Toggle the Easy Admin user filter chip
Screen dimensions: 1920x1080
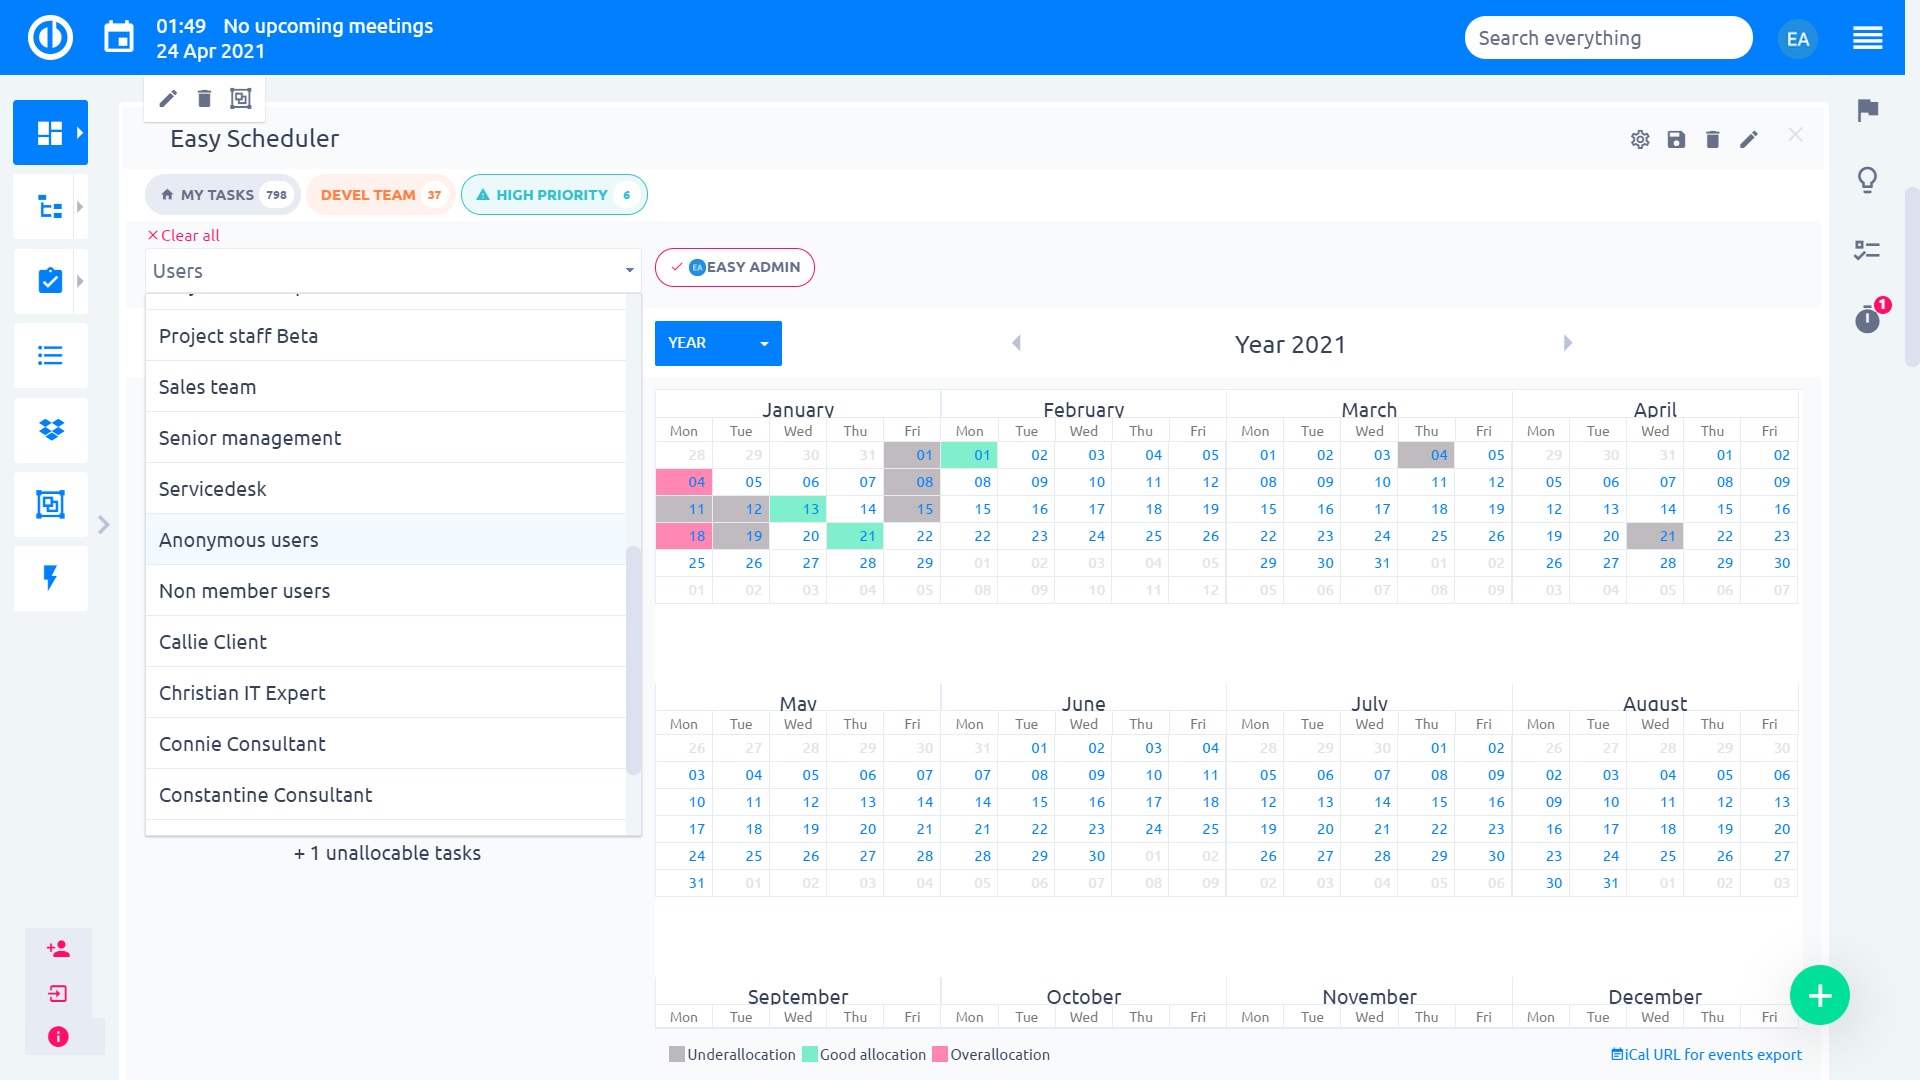tap(735, 268)
